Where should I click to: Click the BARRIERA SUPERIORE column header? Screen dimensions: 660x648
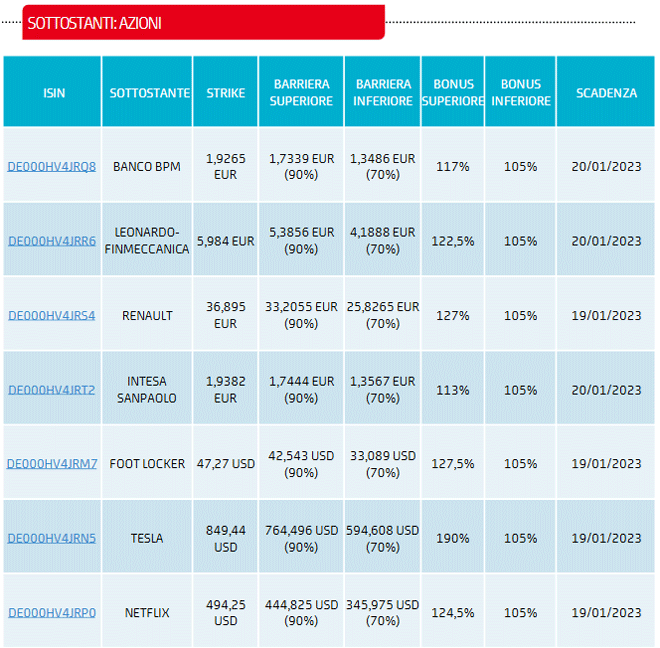tap(301, 93)
